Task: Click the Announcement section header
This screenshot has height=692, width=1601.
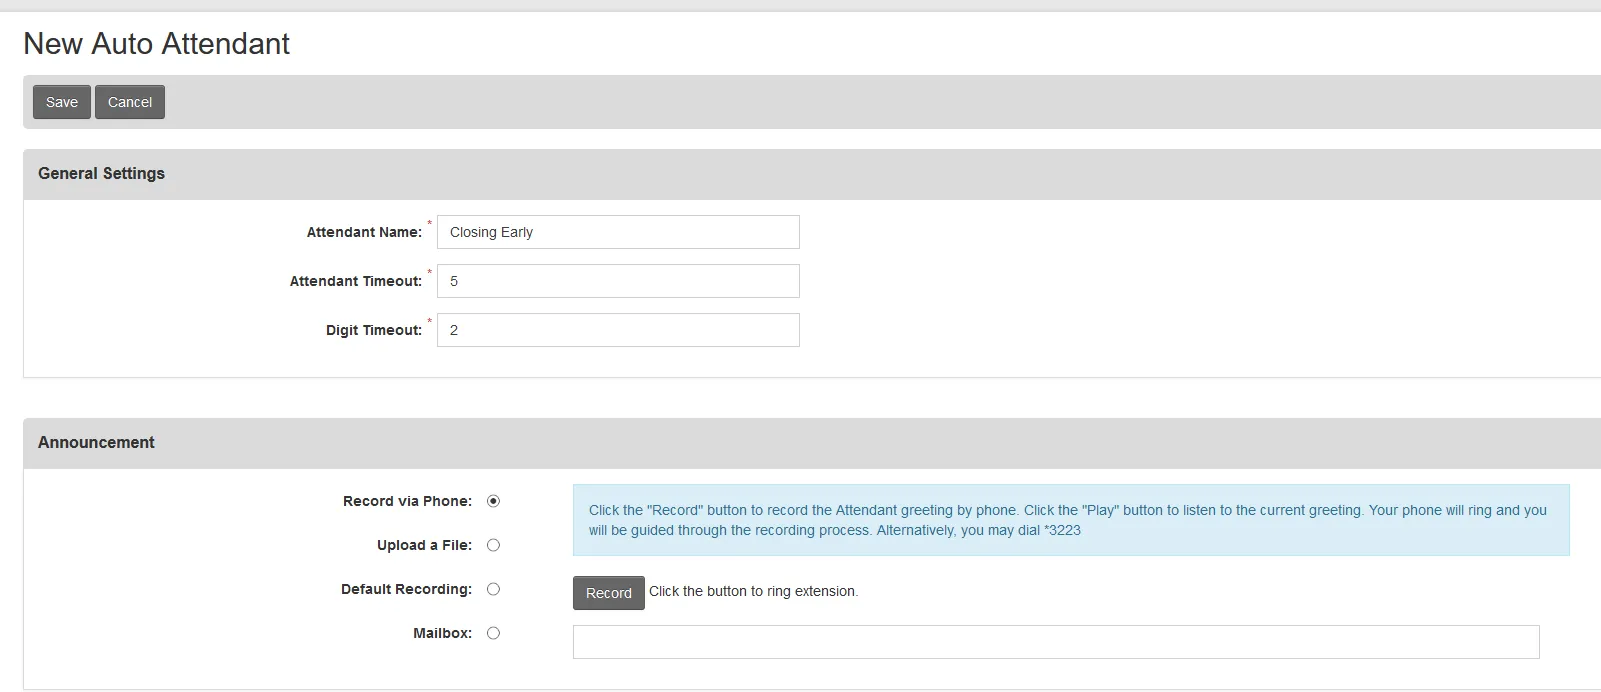Action: tap(96, 442)
